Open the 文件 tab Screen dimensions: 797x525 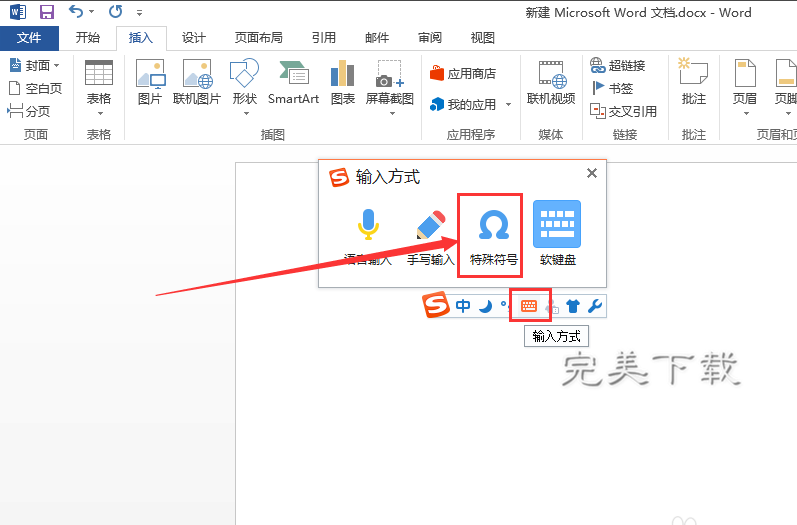[x=29, y=38]
